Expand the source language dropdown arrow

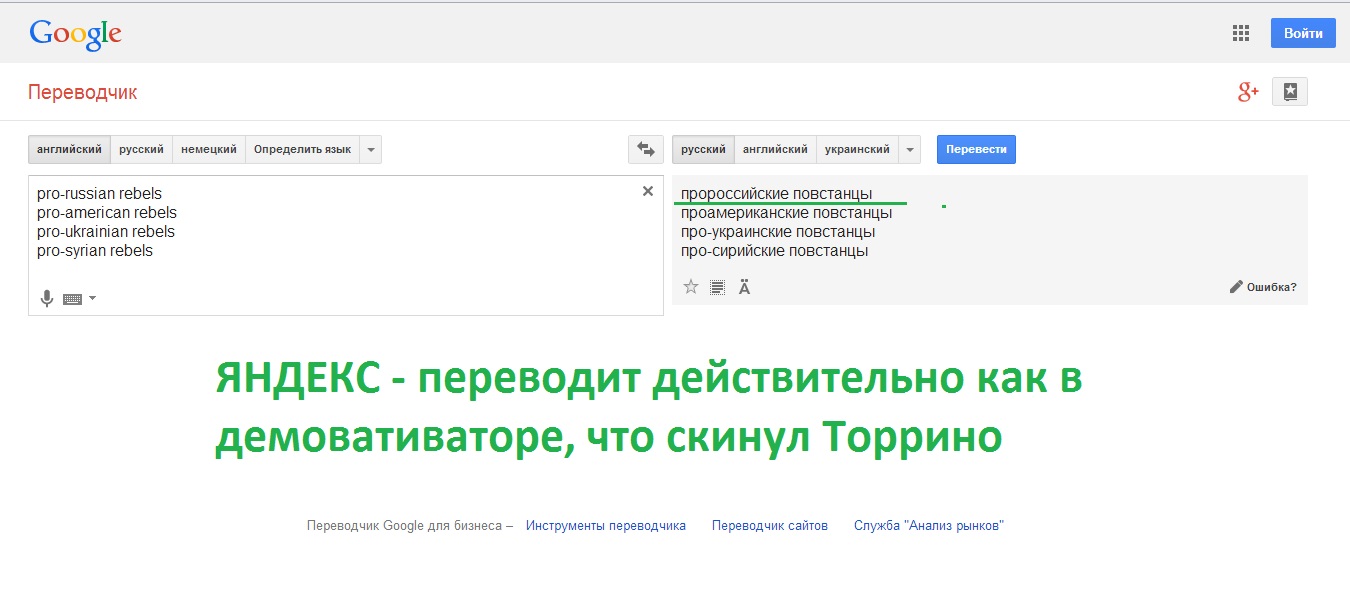point(371,150)
